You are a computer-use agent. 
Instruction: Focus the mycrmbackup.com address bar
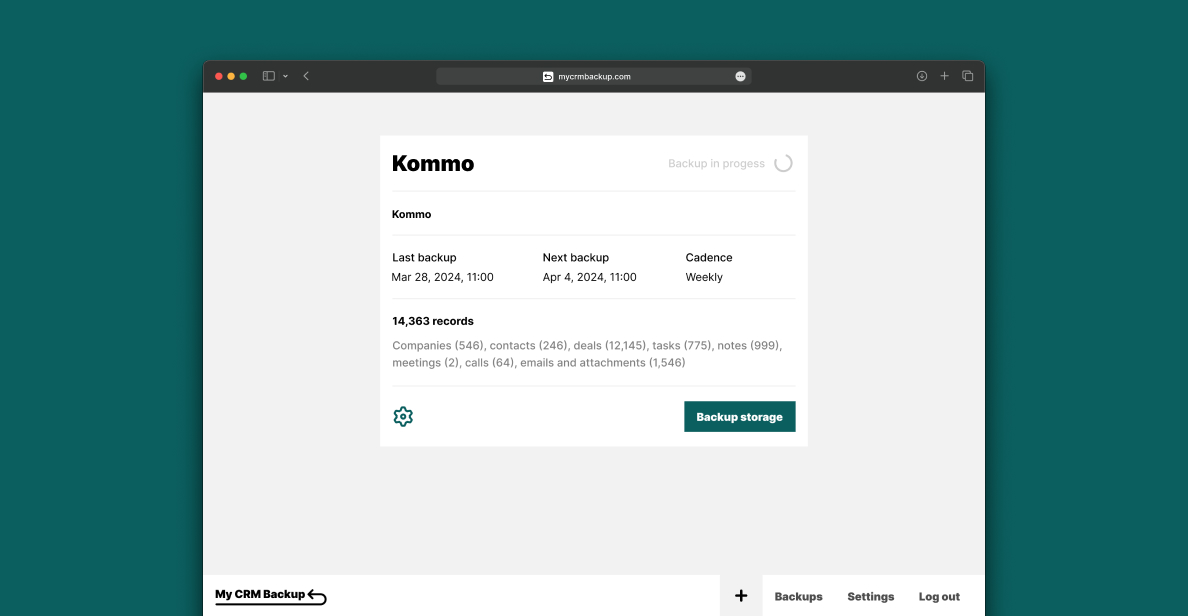tap(594, 76)
